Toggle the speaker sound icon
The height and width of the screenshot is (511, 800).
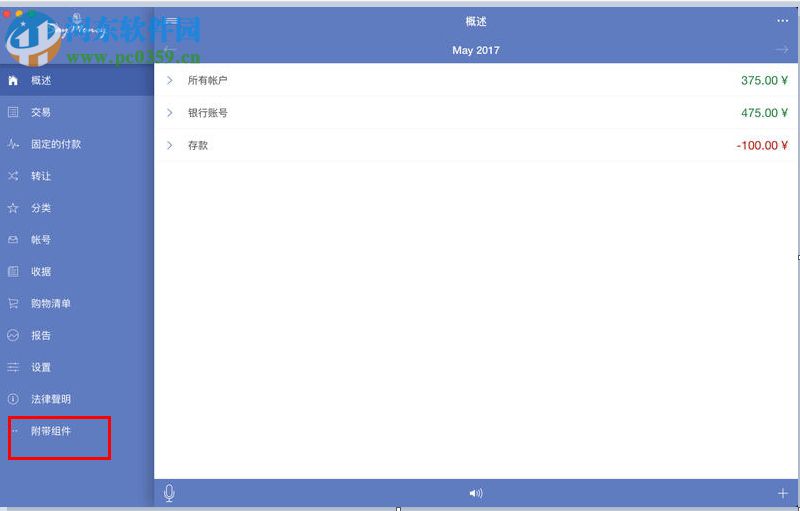coord(476,493)
